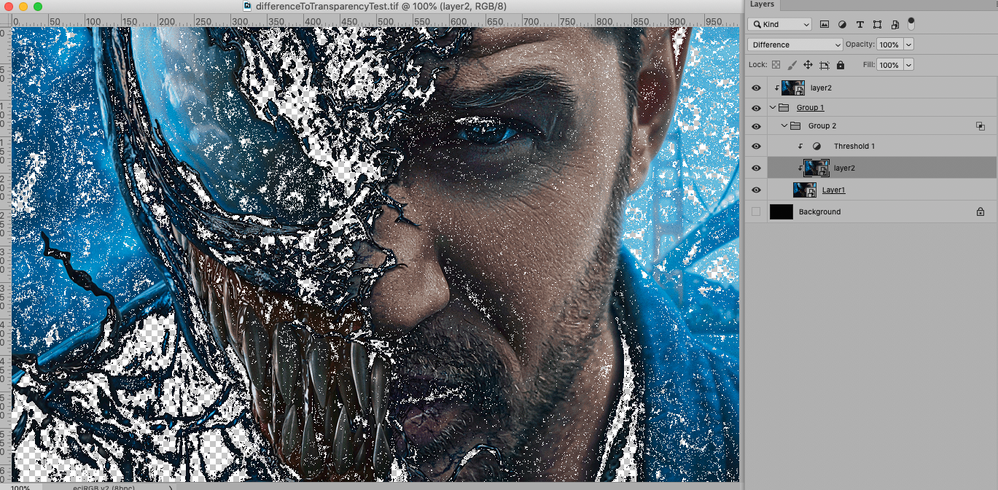Click the Fill 100% value field
Image resolution: width=998 pixels, height=490 pixels.
pos(889,65)
